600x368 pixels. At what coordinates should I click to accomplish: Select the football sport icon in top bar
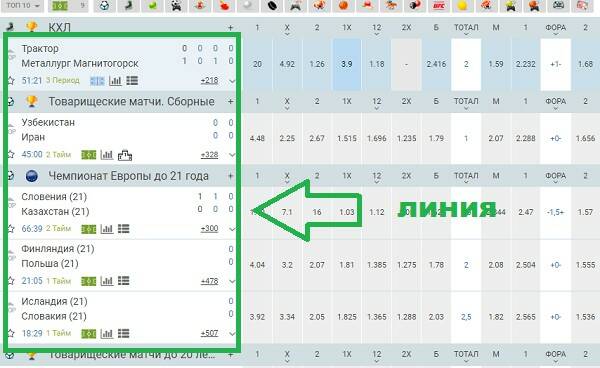click(x=105, y=6)
